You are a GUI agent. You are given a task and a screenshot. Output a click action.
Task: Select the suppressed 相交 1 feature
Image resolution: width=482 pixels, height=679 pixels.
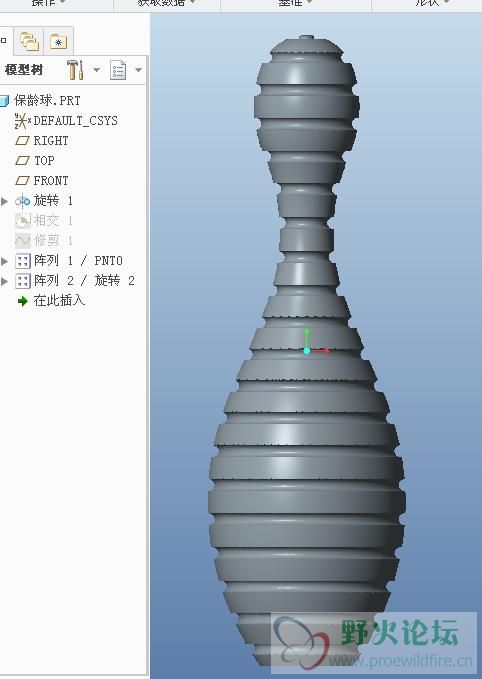pos(44,221)
